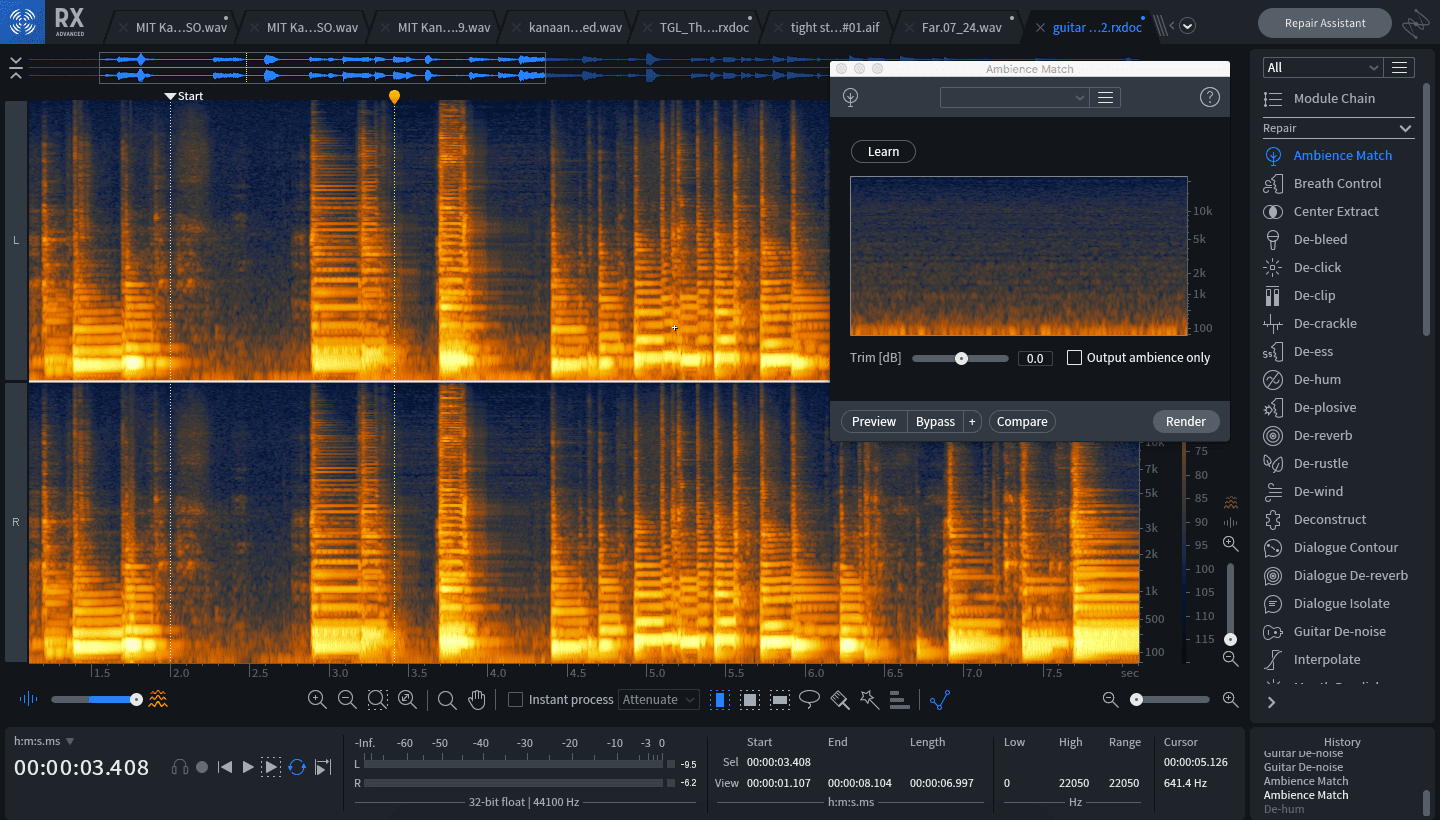
Task: Switch to the TGL_Th....rxdoc tab
Action: tap(704, 27)
